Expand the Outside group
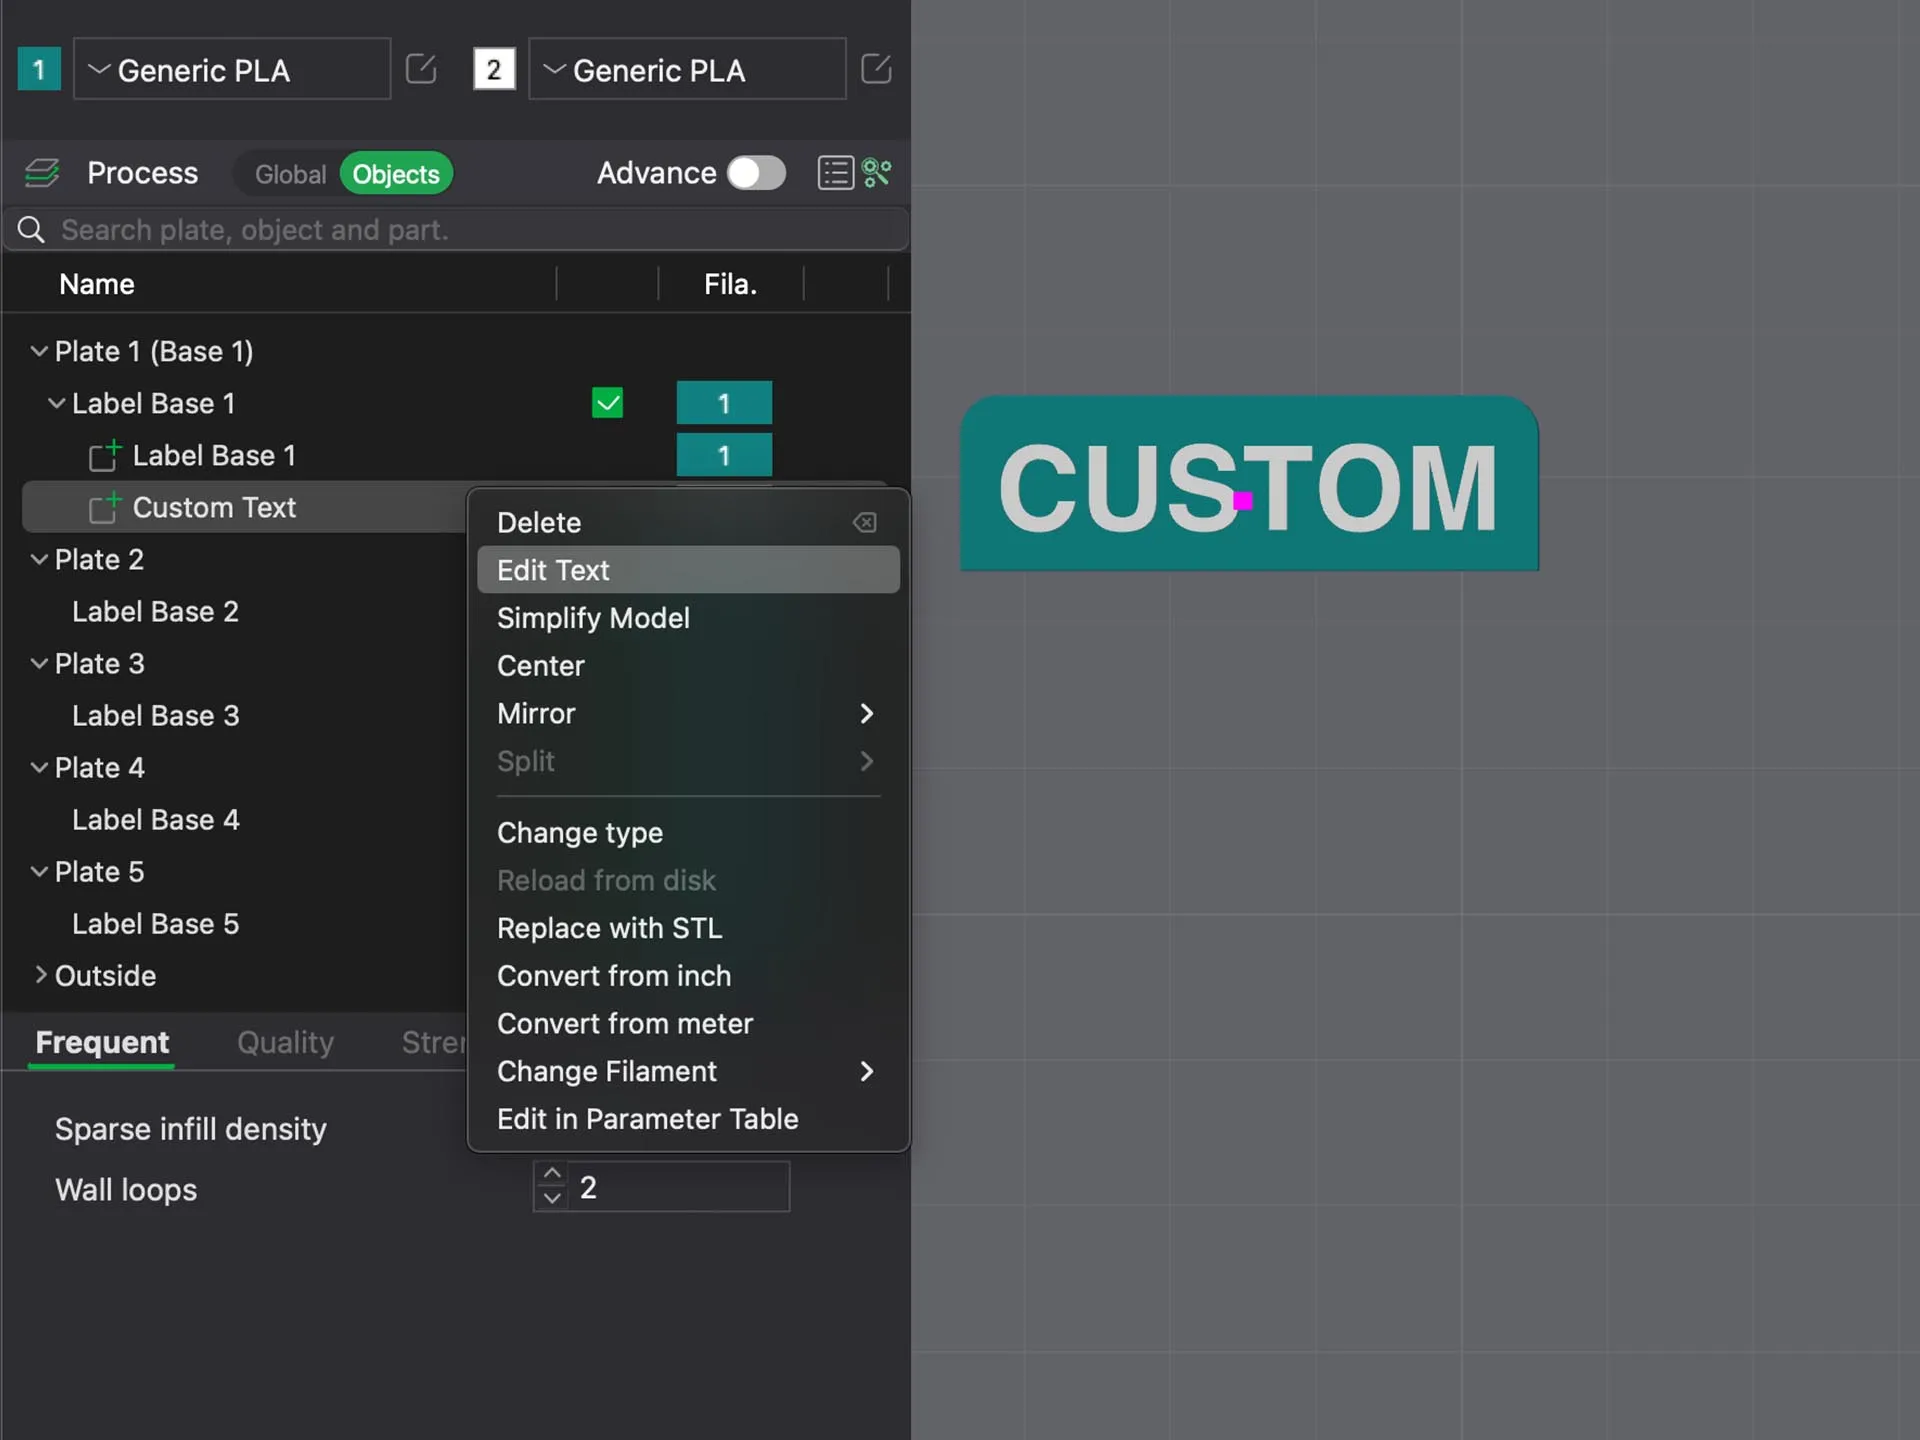Image resolution: width=1920 pixels, height=1440 pixels. (41, 975)
